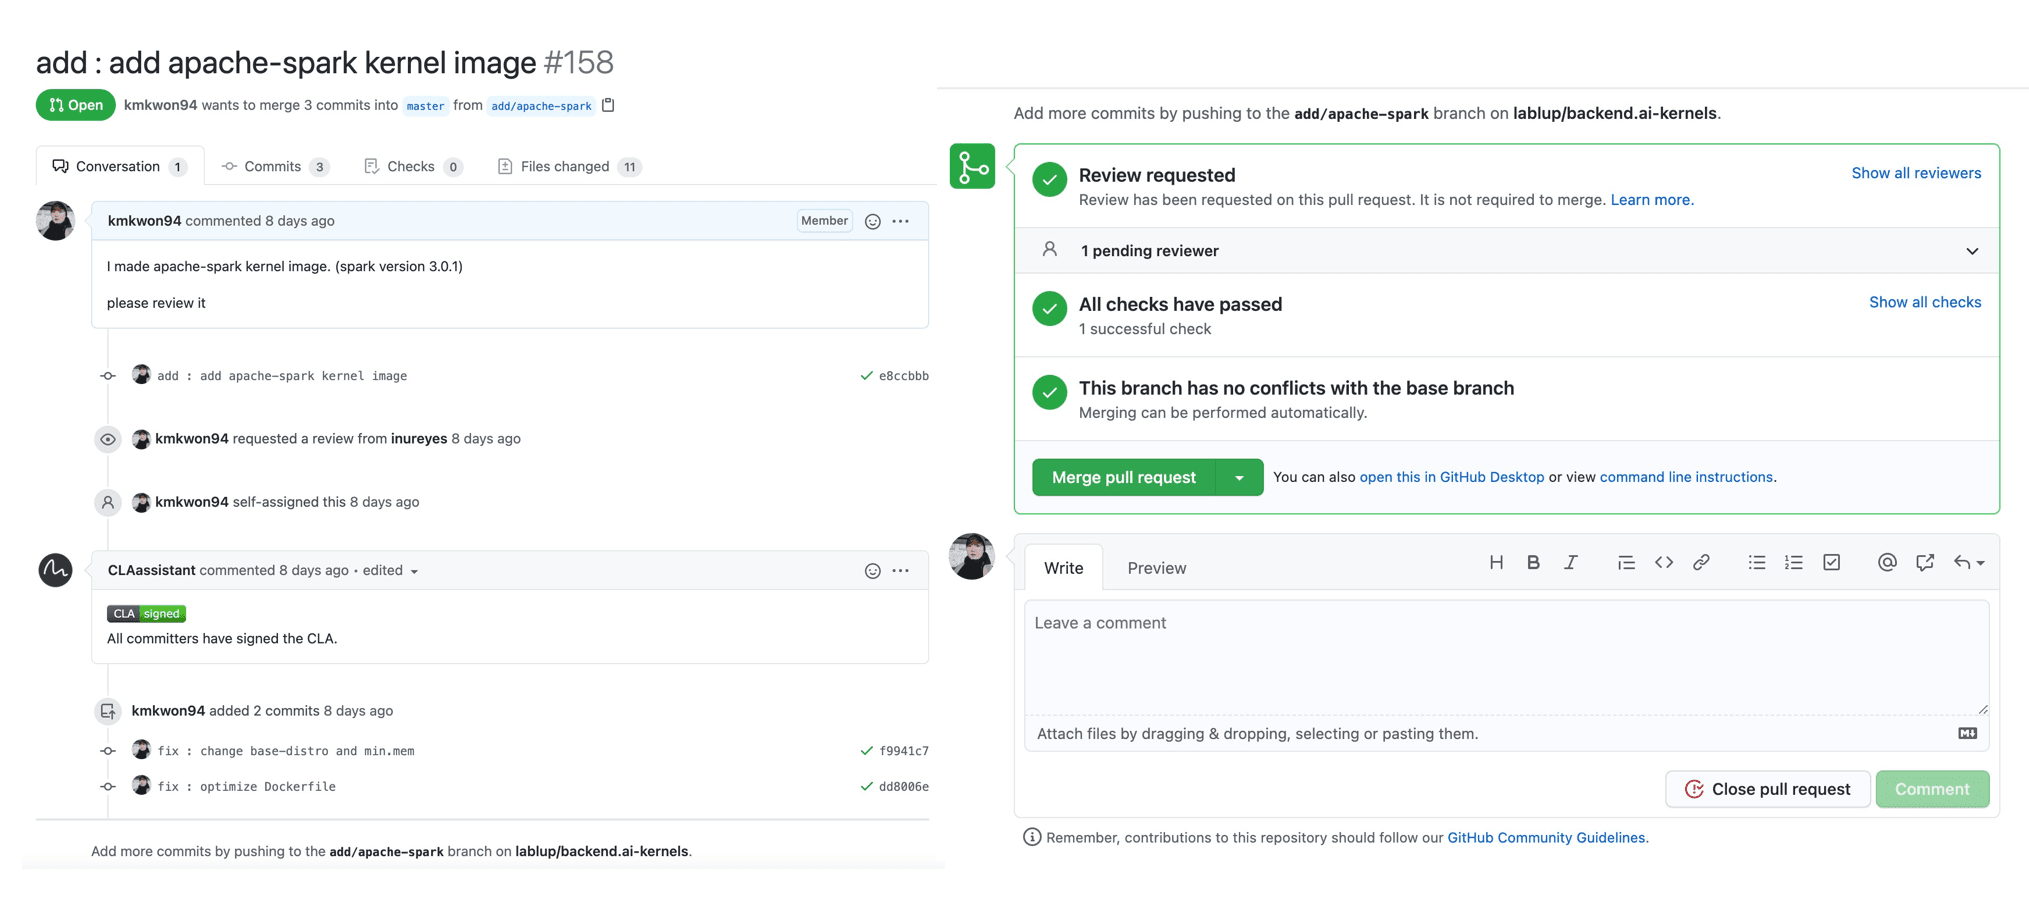
Task: Add a numbered list in editor
Action: coord(1794,563)
